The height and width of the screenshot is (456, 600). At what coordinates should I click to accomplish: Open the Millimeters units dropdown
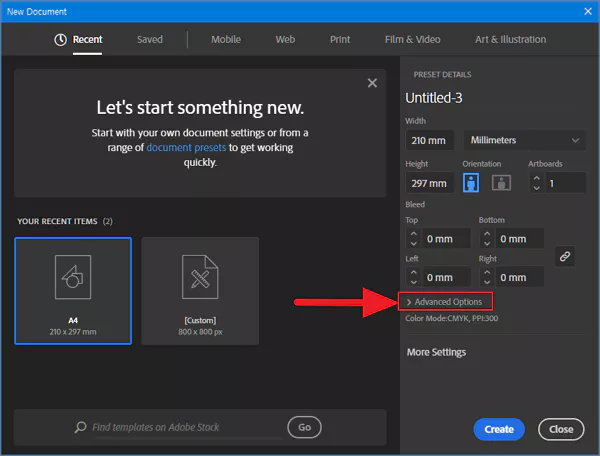524,140
